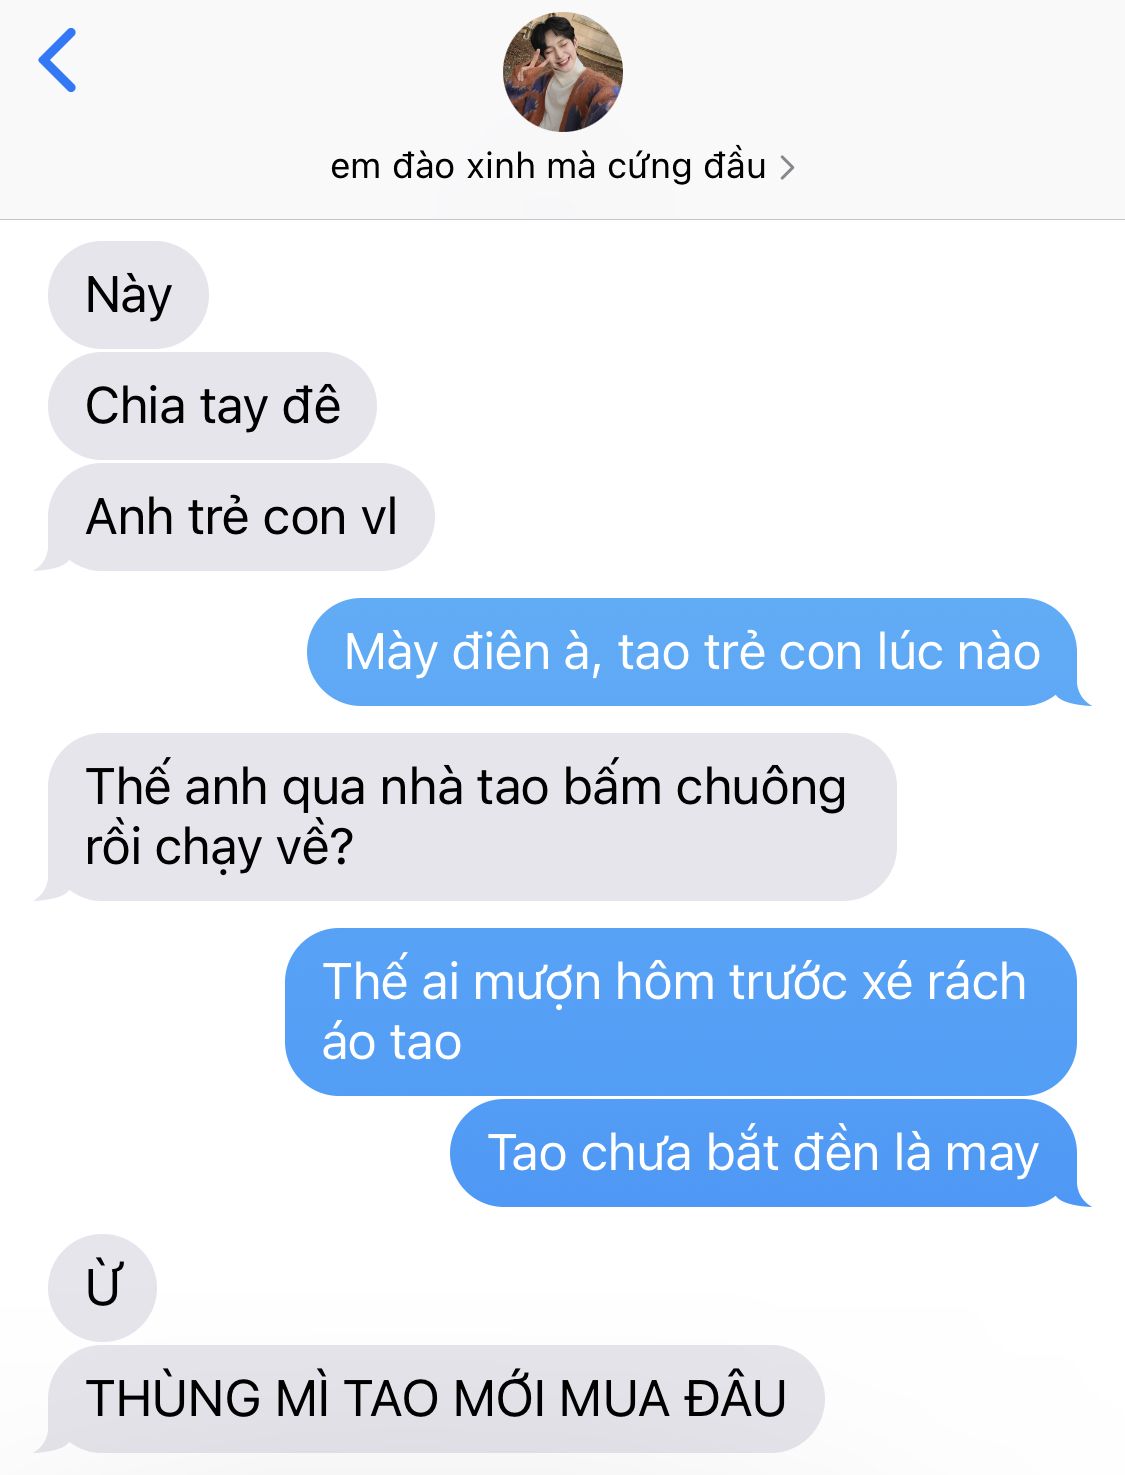Click the word 'ĐÂU' in last message

[735, 1397]
